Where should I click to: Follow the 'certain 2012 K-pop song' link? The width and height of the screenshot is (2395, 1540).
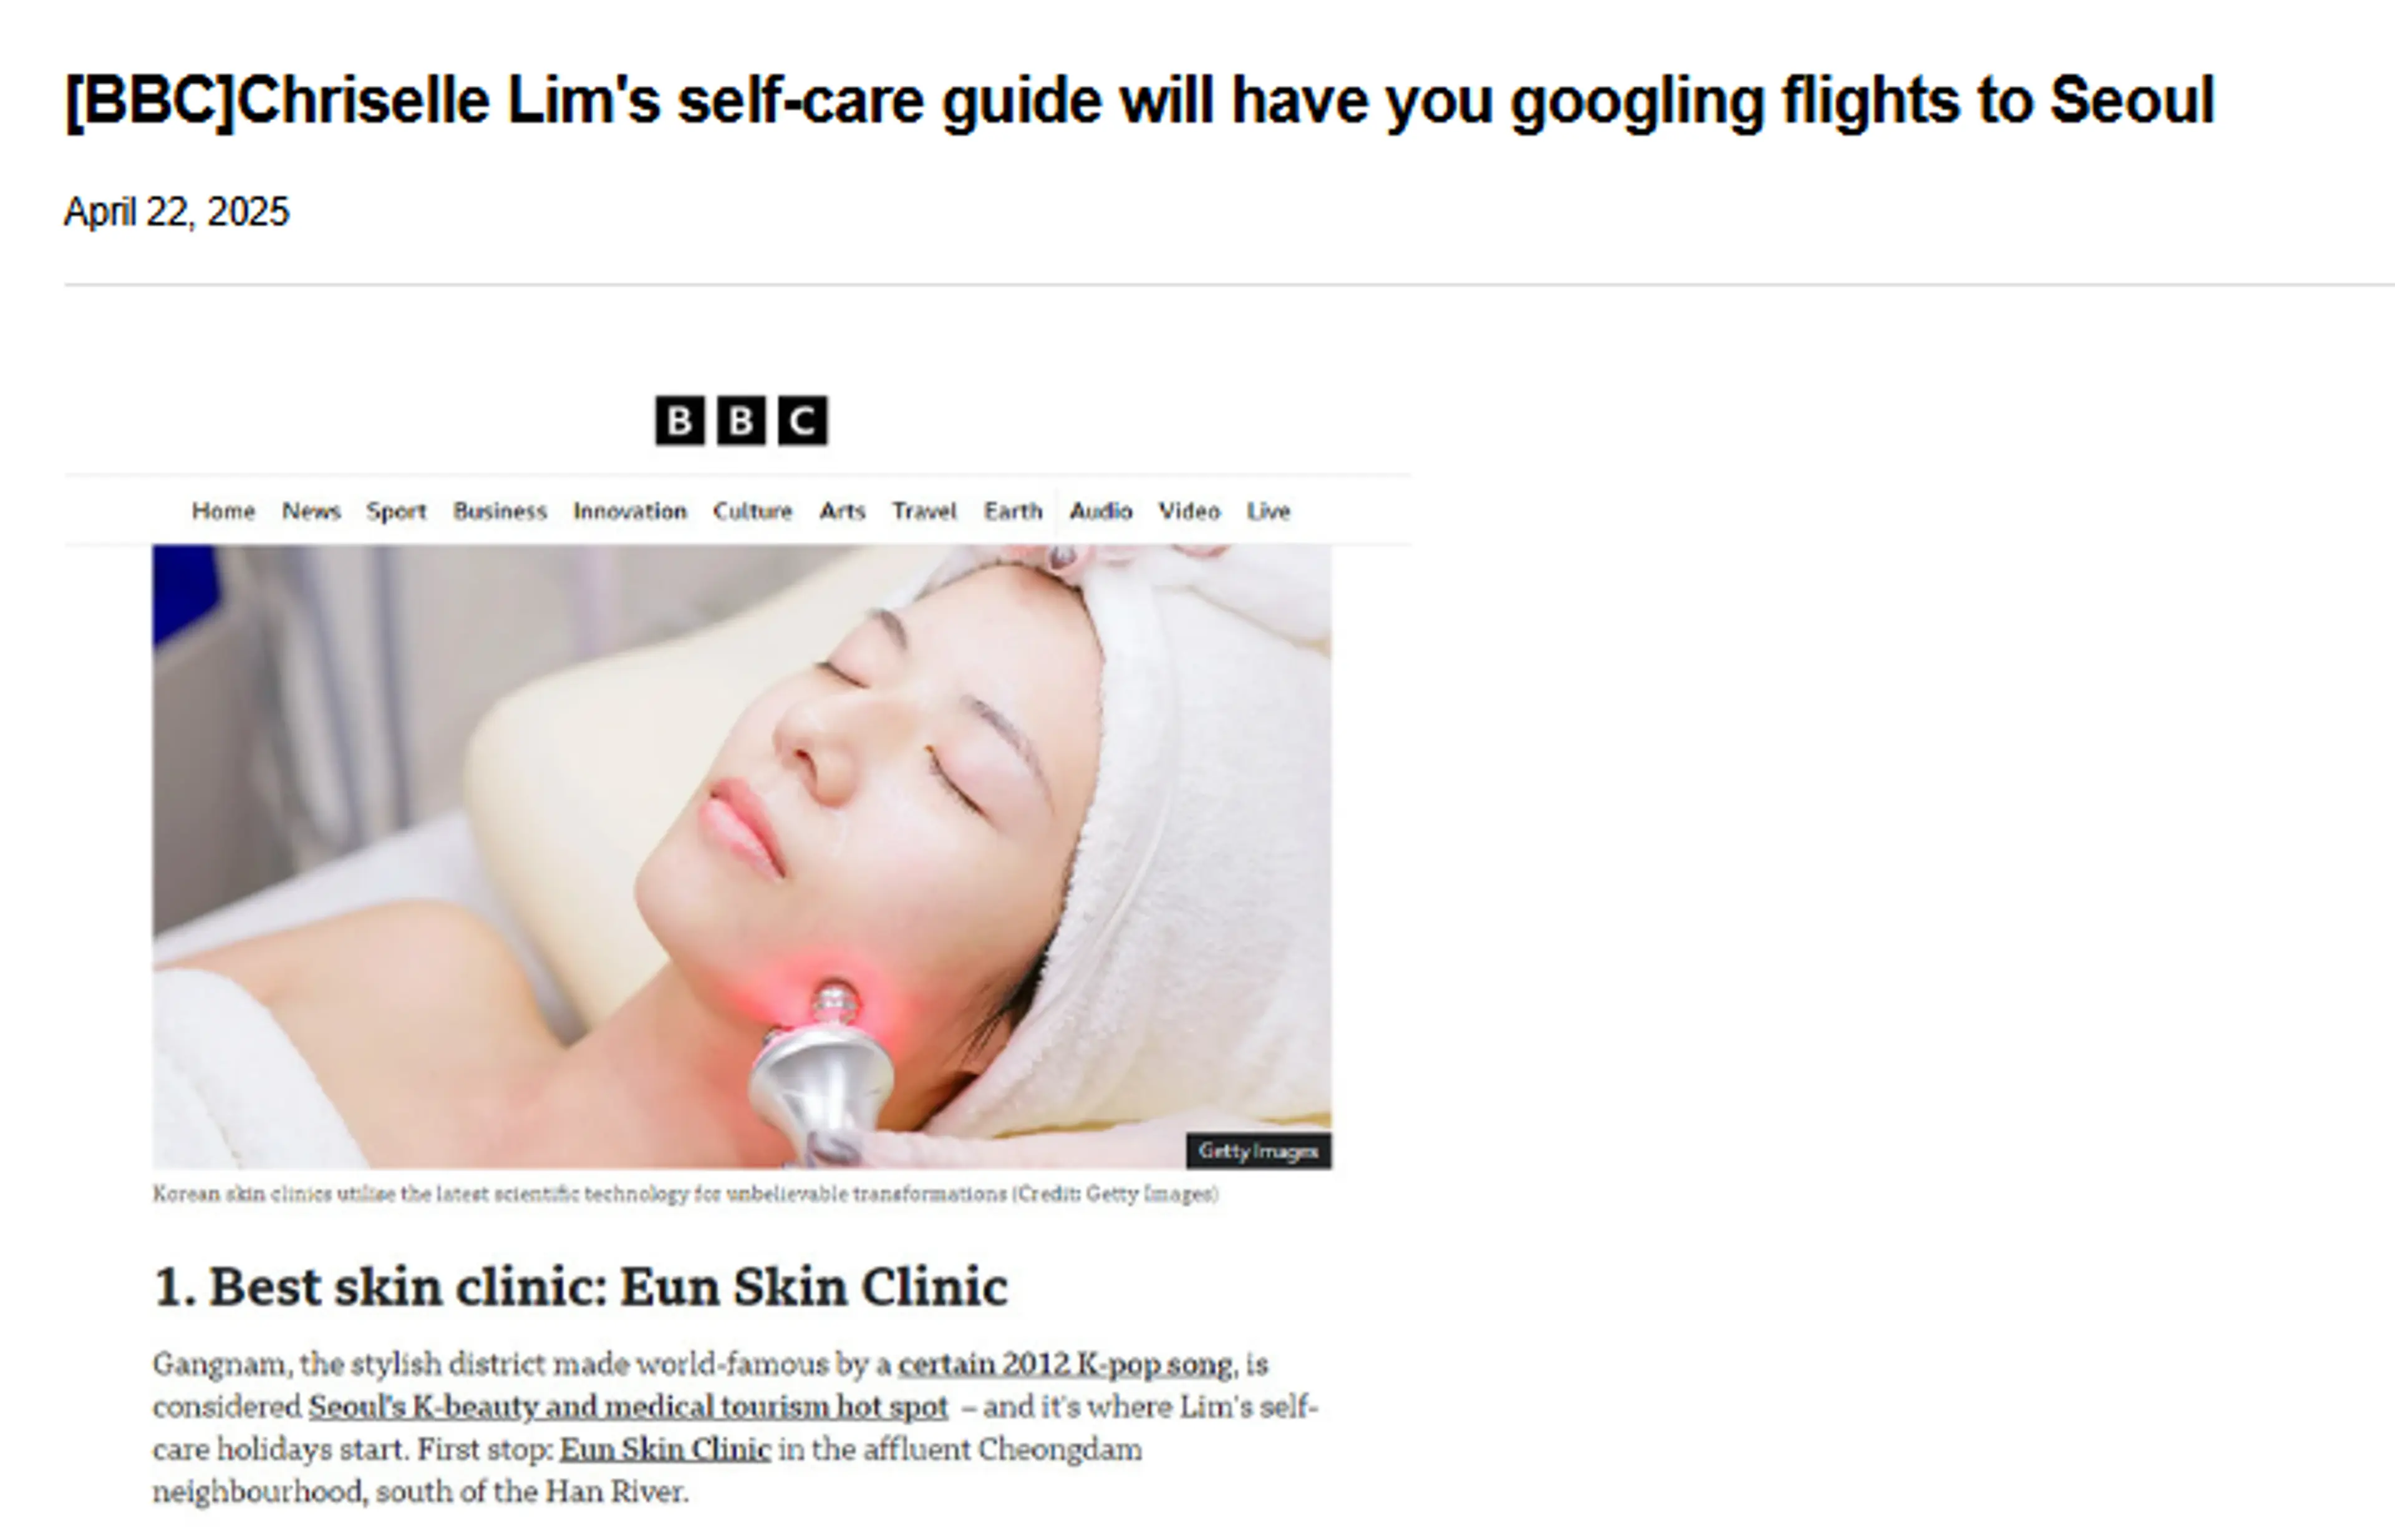pos(1065,1364)
